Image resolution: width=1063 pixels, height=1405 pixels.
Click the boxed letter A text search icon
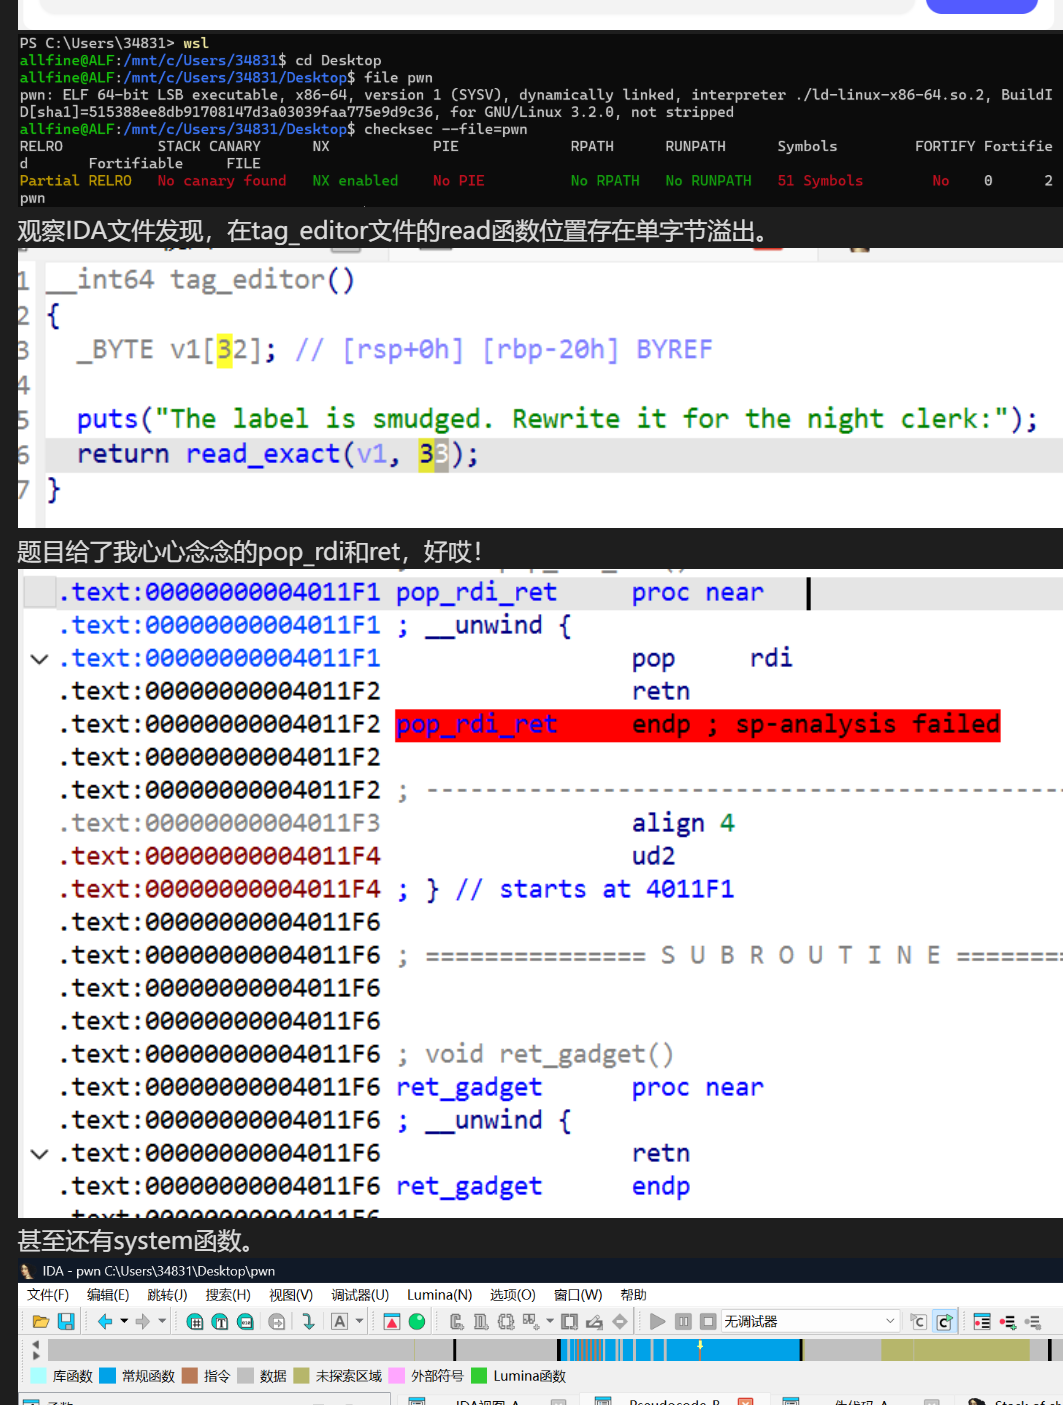pos(340,1322)
